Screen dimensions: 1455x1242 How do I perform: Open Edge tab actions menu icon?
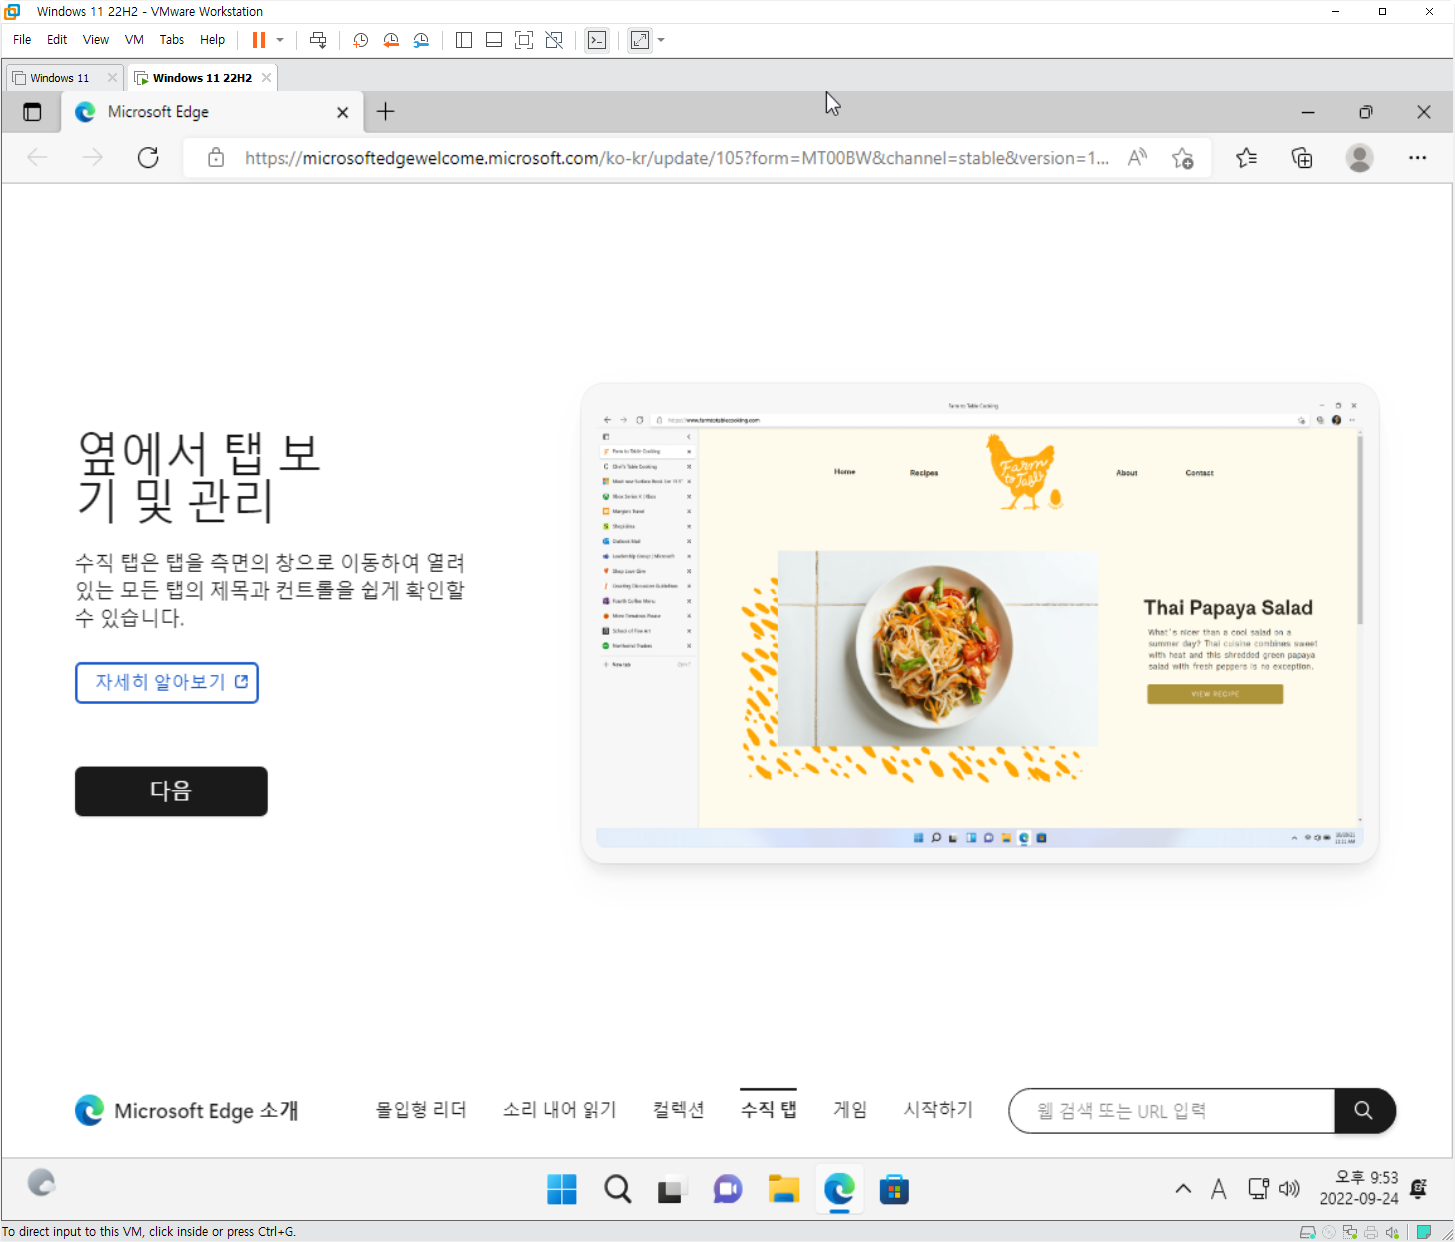click(32, 112)
